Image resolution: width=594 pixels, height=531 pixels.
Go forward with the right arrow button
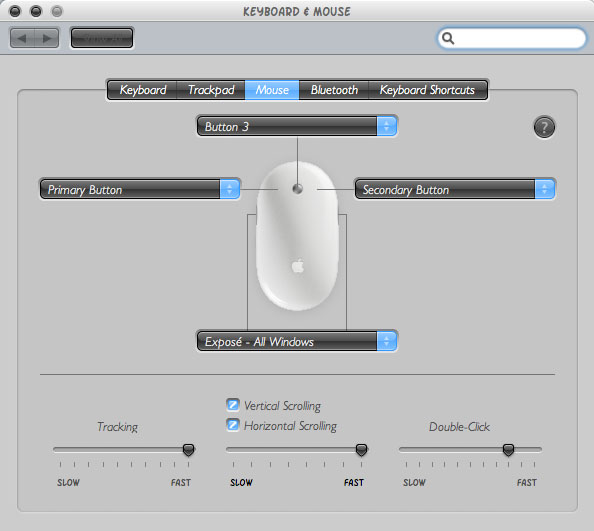click(x=47, y=38)
